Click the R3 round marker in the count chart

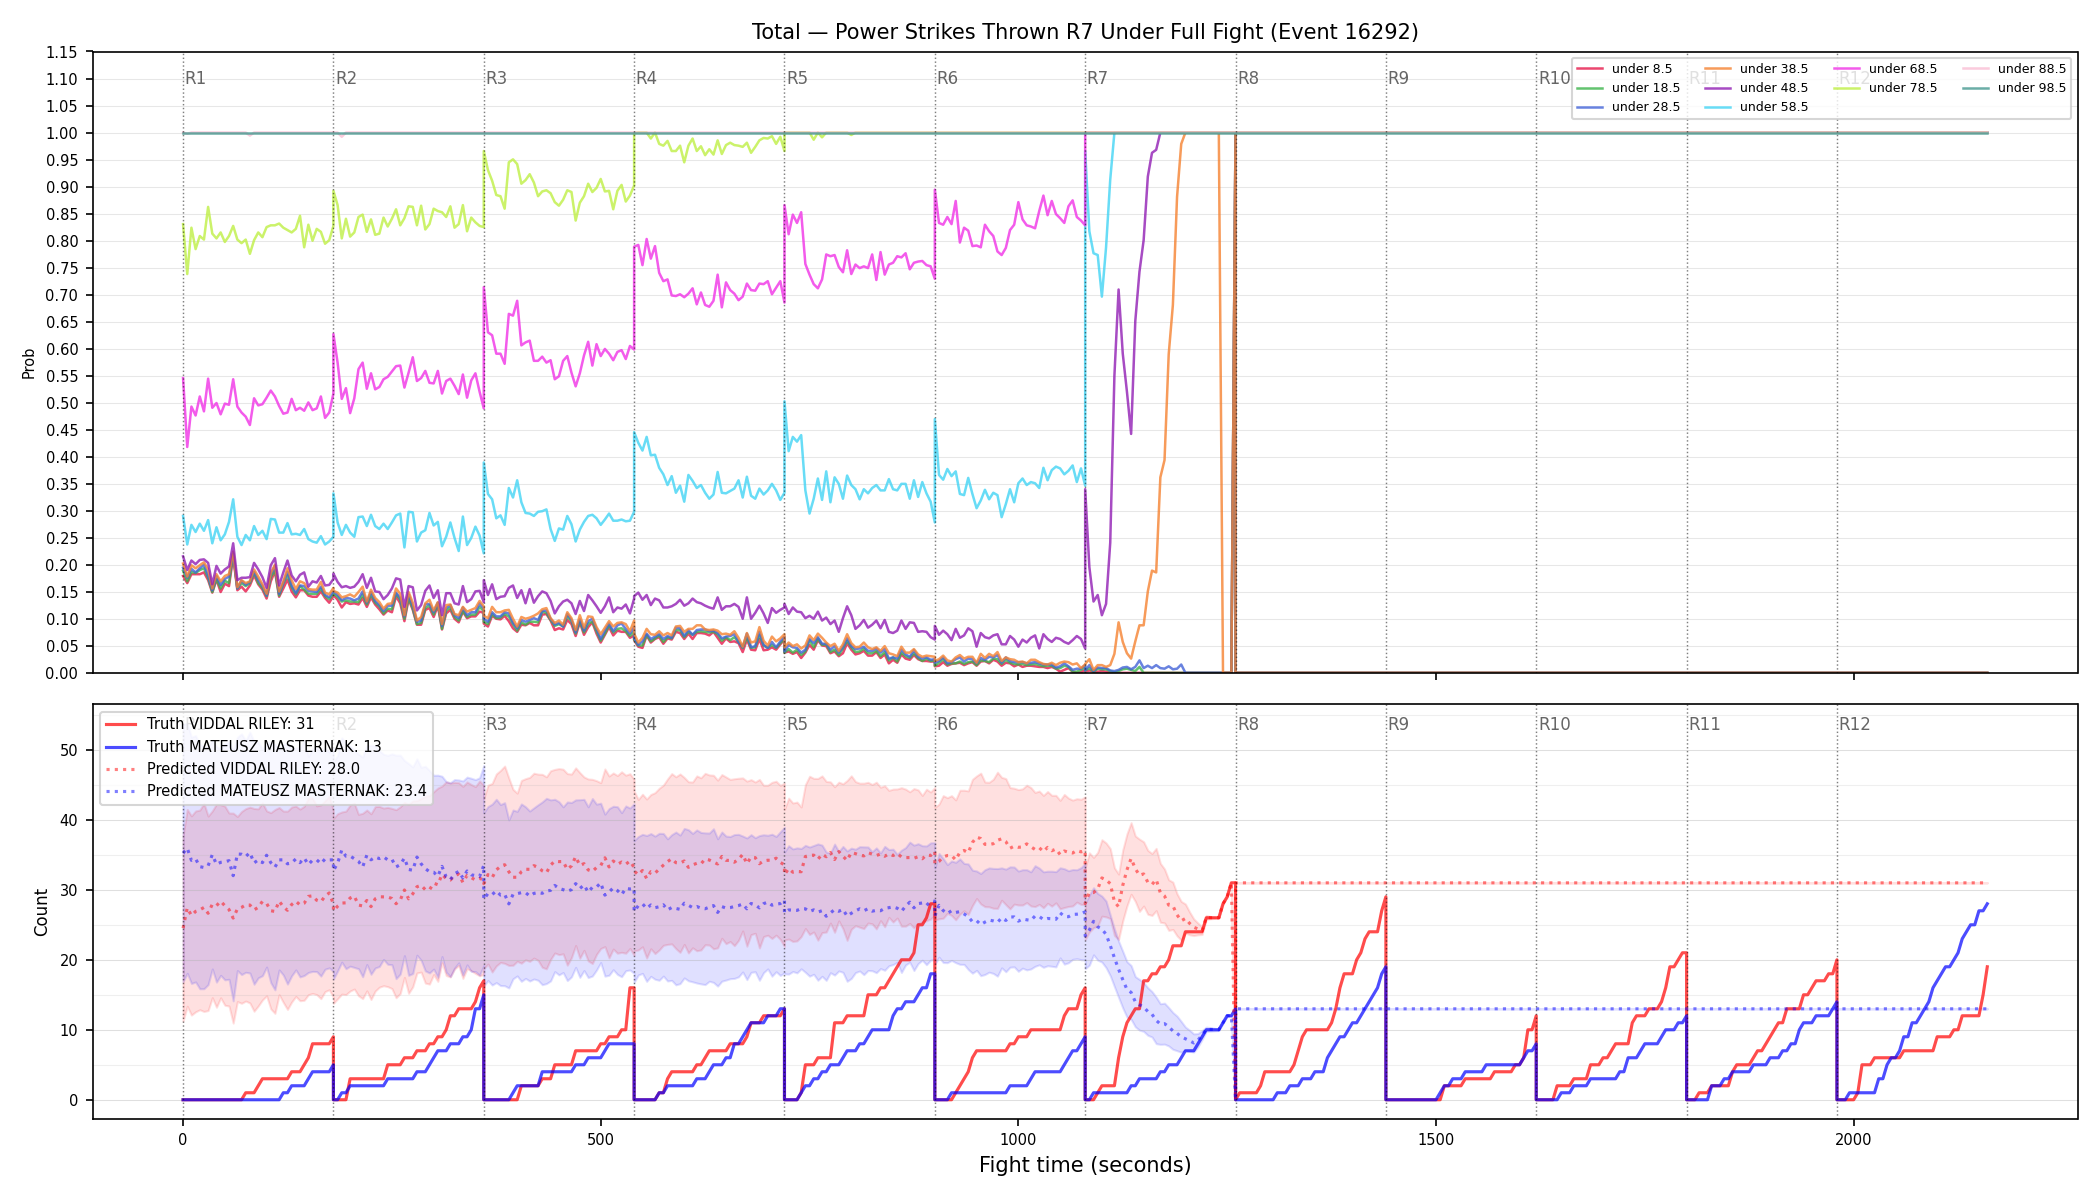[496, 724]
